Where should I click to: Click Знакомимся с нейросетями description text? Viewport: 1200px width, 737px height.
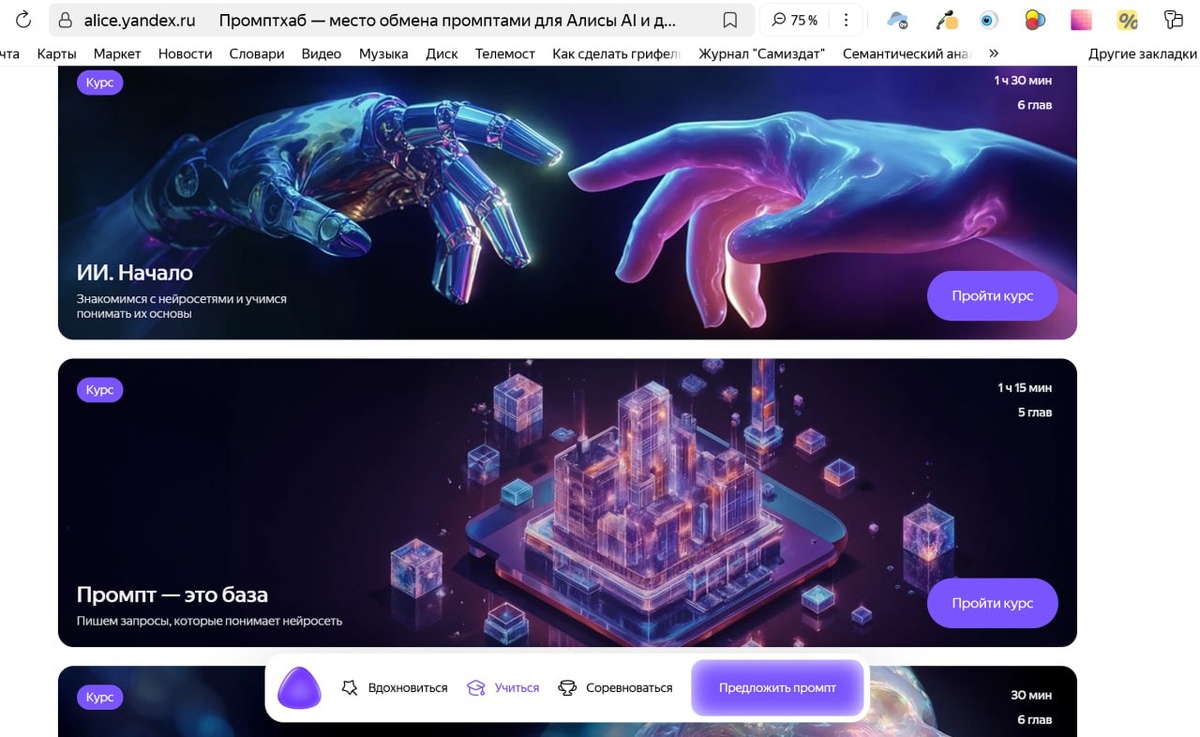(182, 306)
